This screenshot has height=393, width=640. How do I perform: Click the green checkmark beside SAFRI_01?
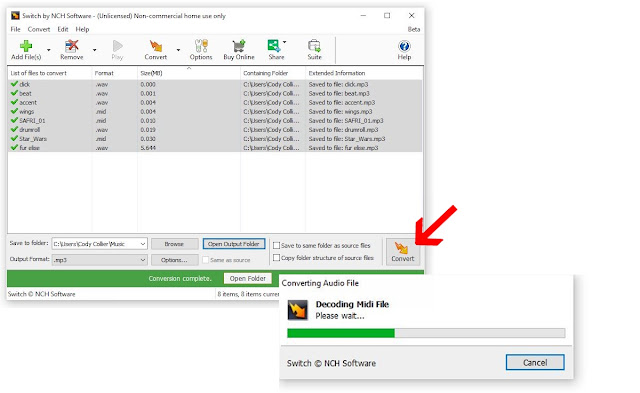click(14, 120)
